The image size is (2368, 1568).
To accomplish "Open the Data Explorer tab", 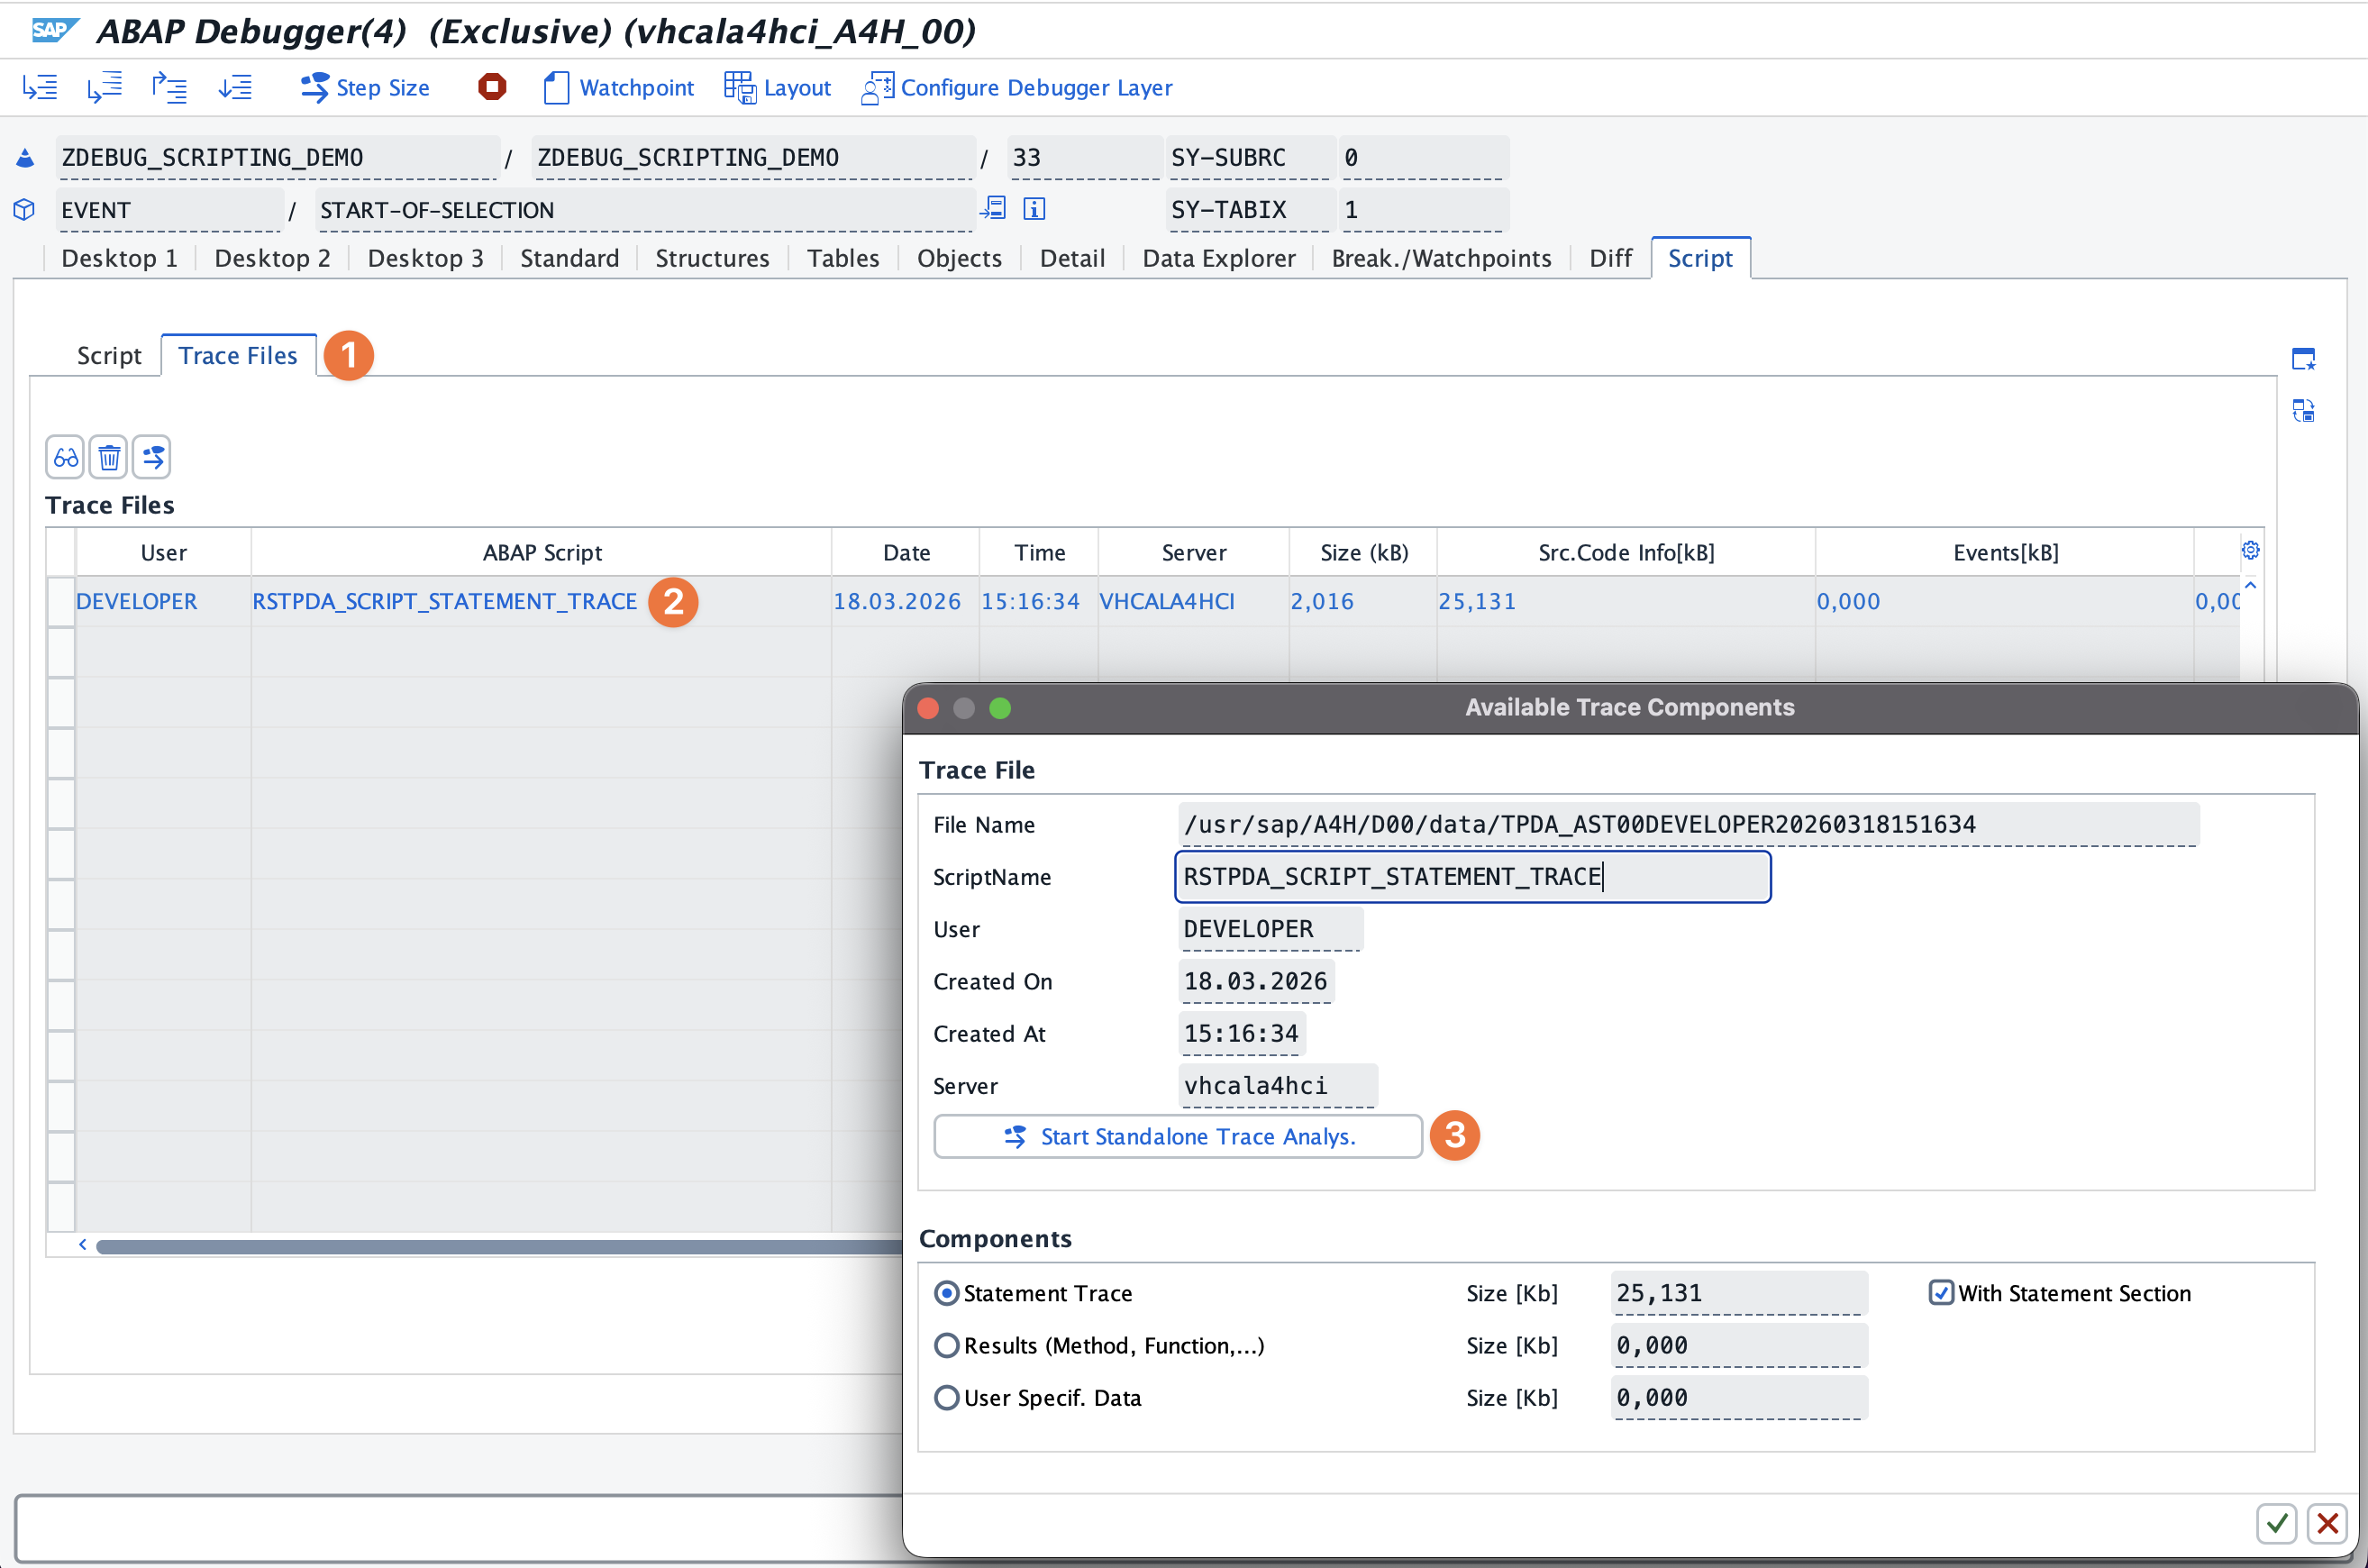I will point(1218,258).
